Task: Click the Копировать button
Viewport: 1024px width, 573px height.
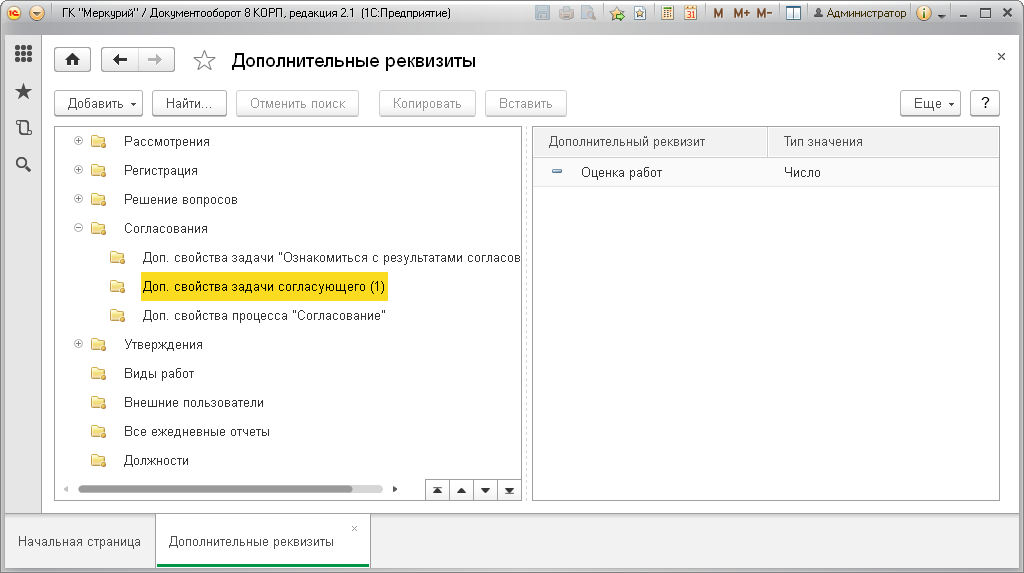Action: pyautogui.click(x=427, y=103)
